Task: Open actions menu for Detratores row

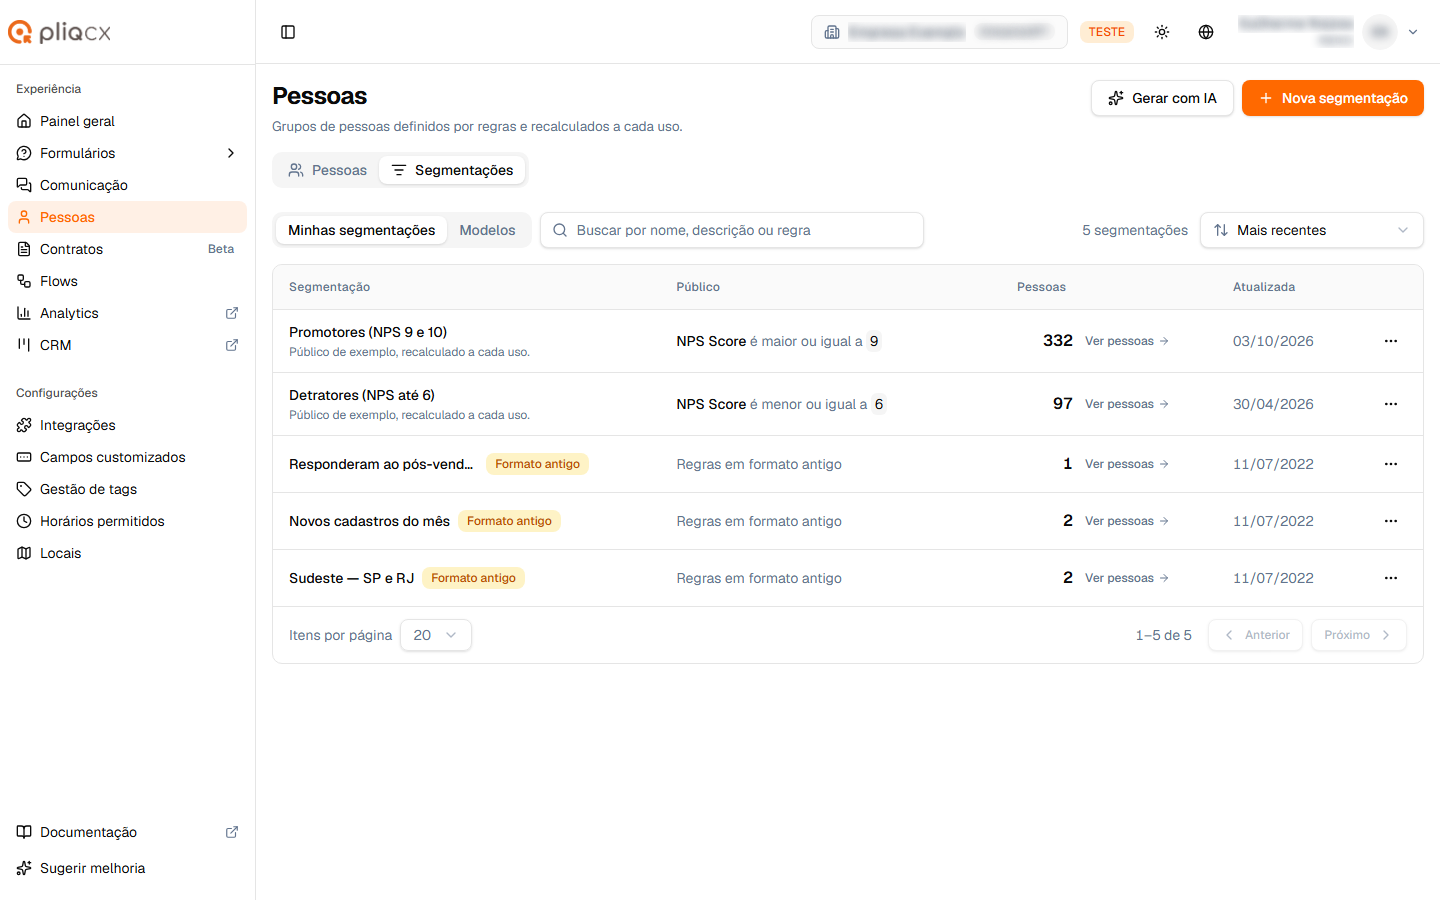Action: [1391, 404]
